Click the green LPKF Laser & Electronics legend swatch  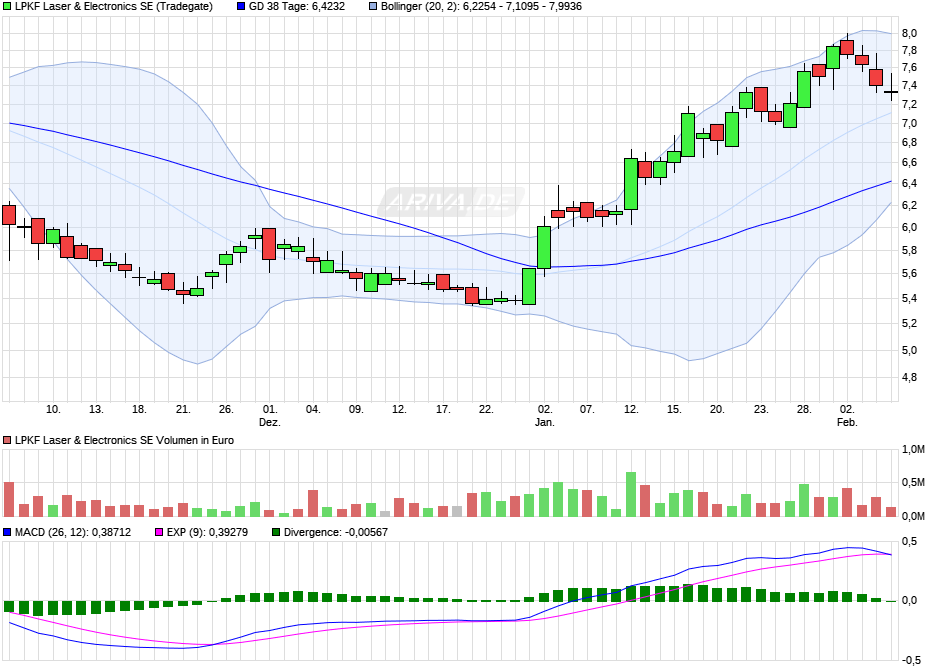pyautogui.click(x=7, y=7)
